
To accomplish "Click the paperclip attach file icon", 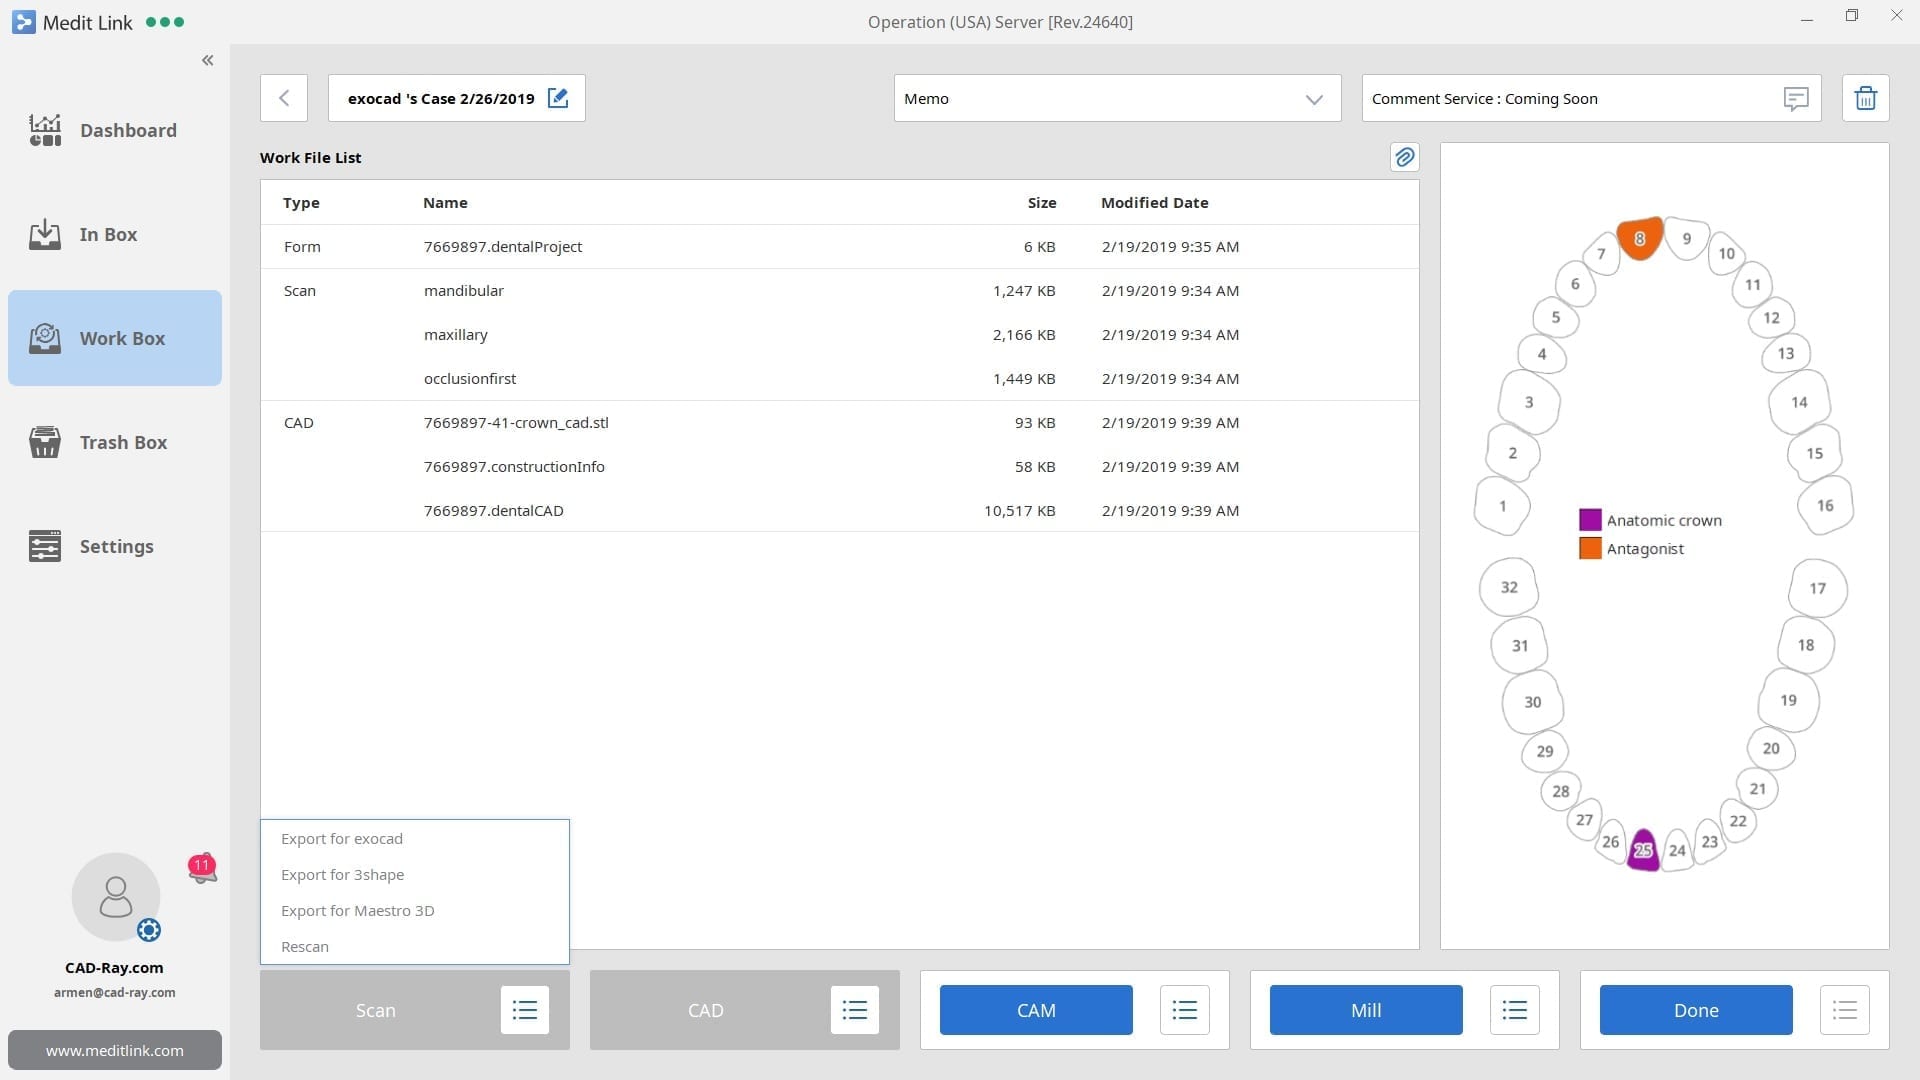I will [1404, 157].
